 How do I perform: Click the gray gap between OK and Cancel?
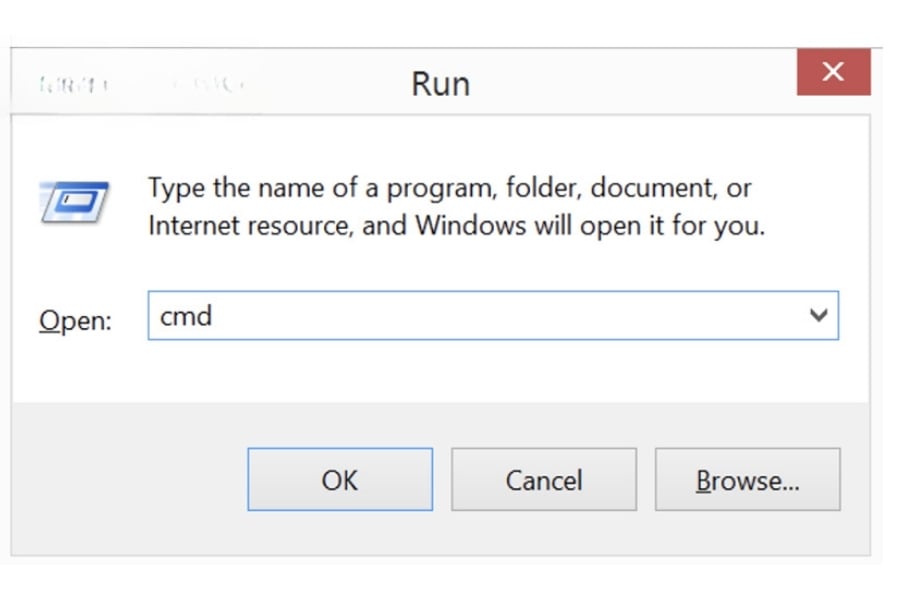point(442,480)
